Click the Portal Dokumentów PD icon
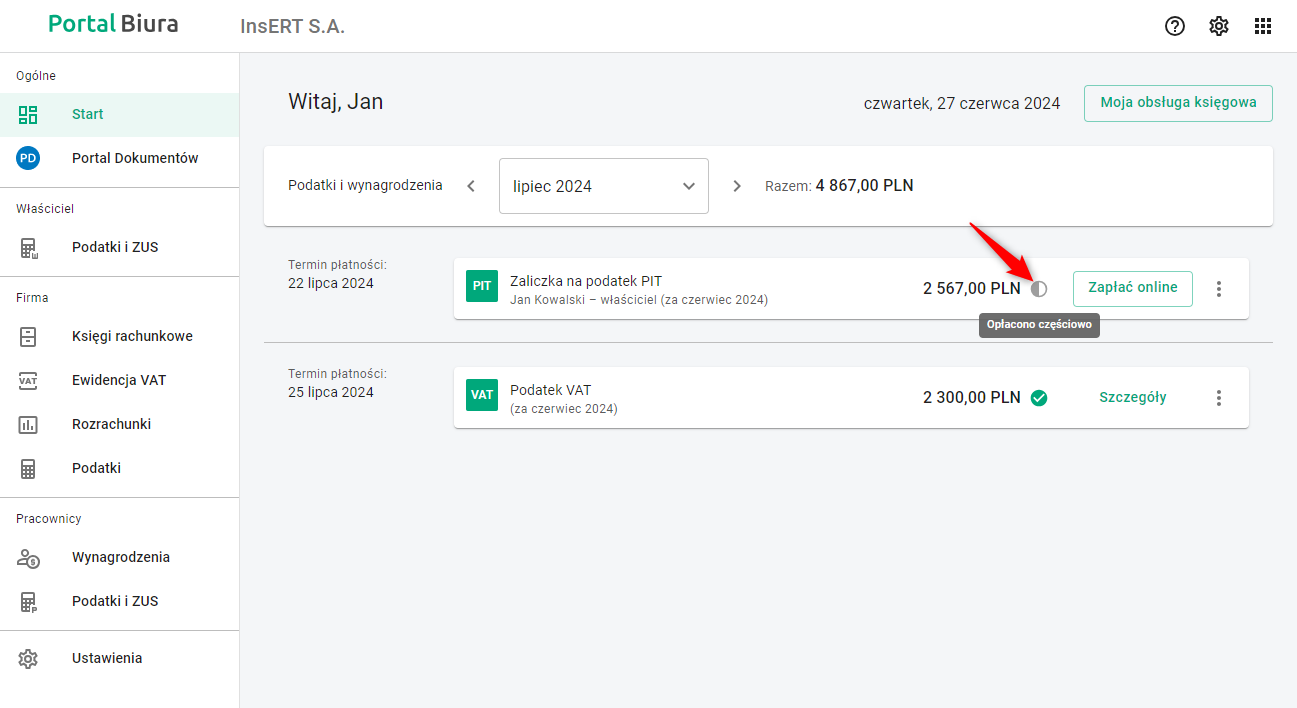This screenshot has height=708, width=1297. coord(28,158)
